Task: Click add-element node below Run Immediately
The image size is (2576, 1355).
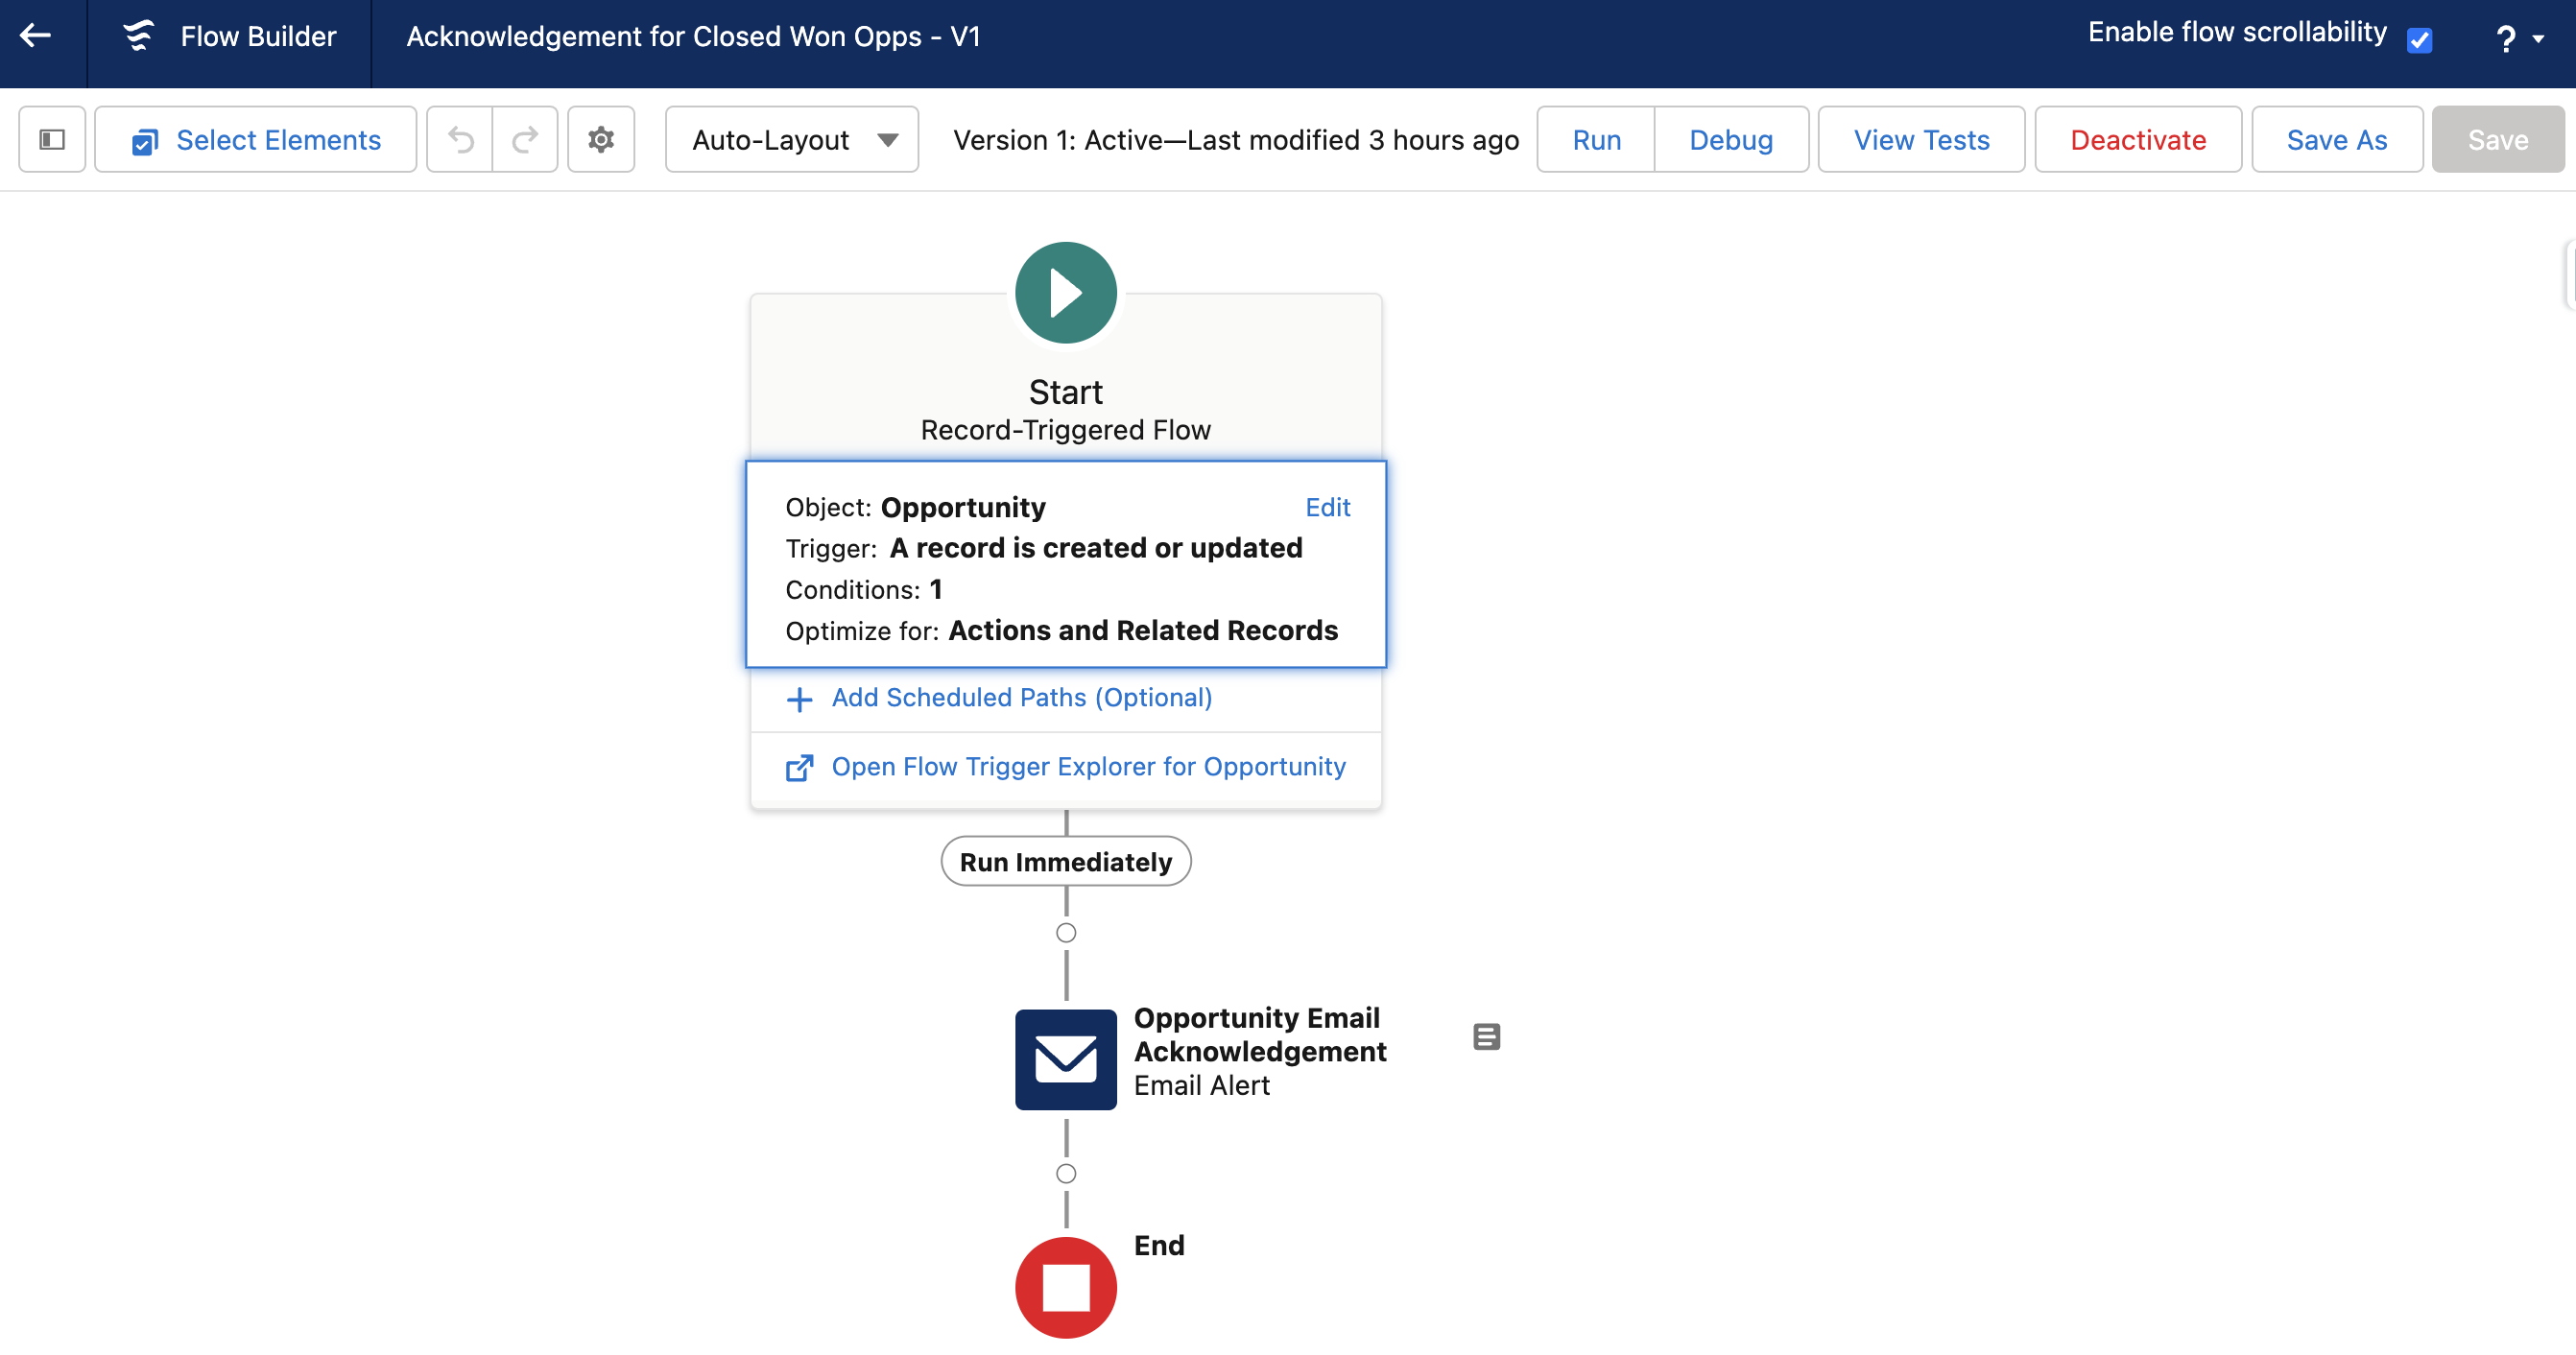Action: pos(1066,933)
